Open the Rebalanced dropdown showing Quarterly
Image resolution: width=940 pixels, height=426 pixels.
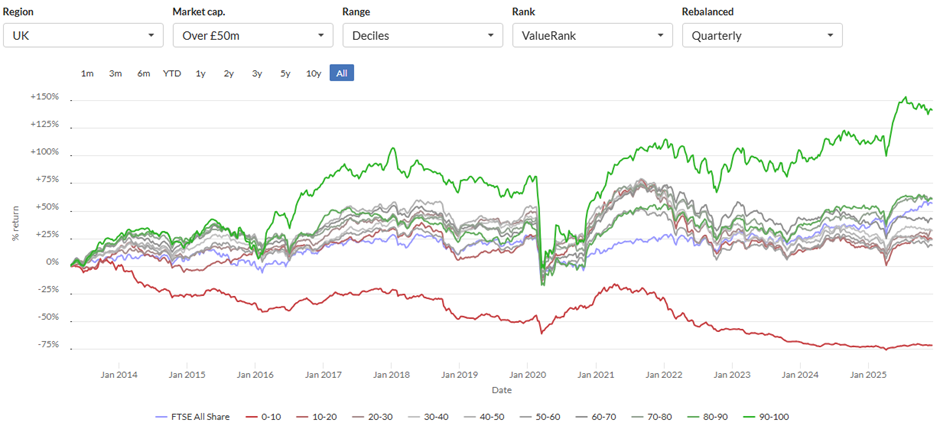(x=762, y=35)
